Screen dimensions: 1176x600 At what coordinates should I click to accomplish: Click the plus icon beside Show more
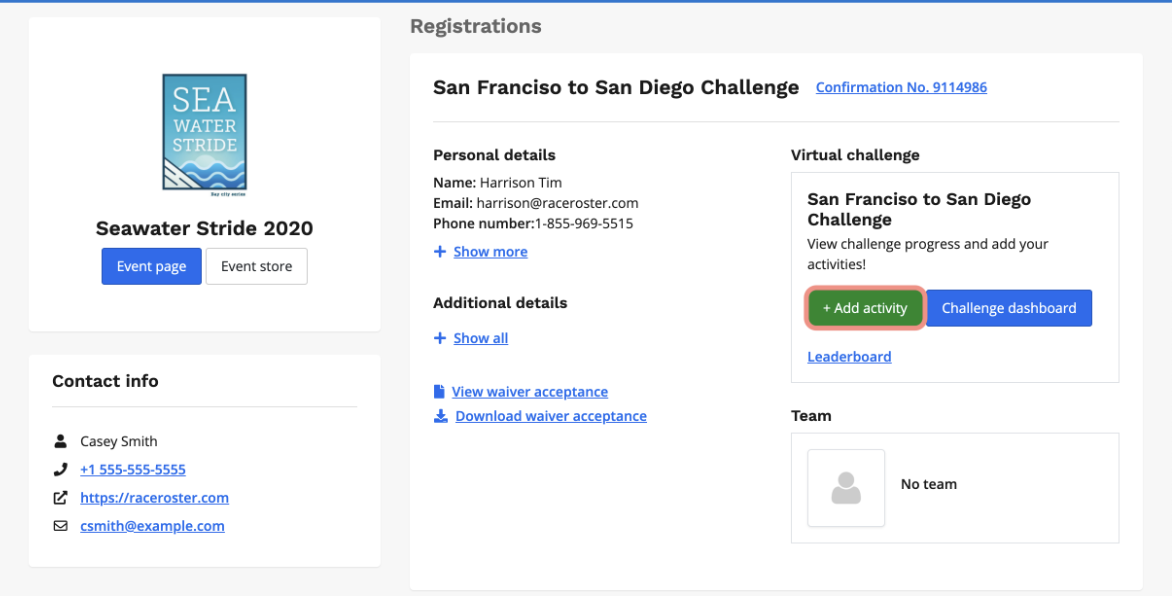[440, 252]
